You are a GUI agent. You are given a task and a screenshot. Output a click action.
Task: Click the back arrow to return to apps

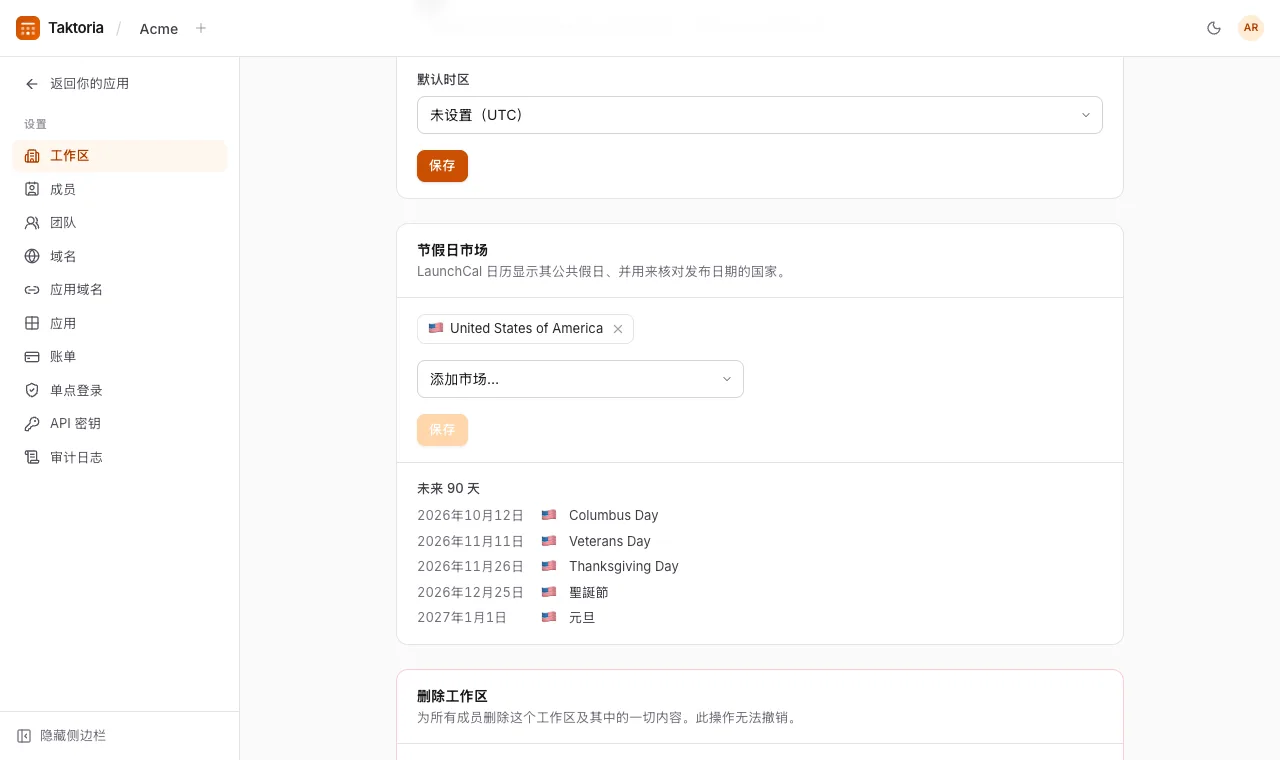pyautogui.click(x=32, y=84)
